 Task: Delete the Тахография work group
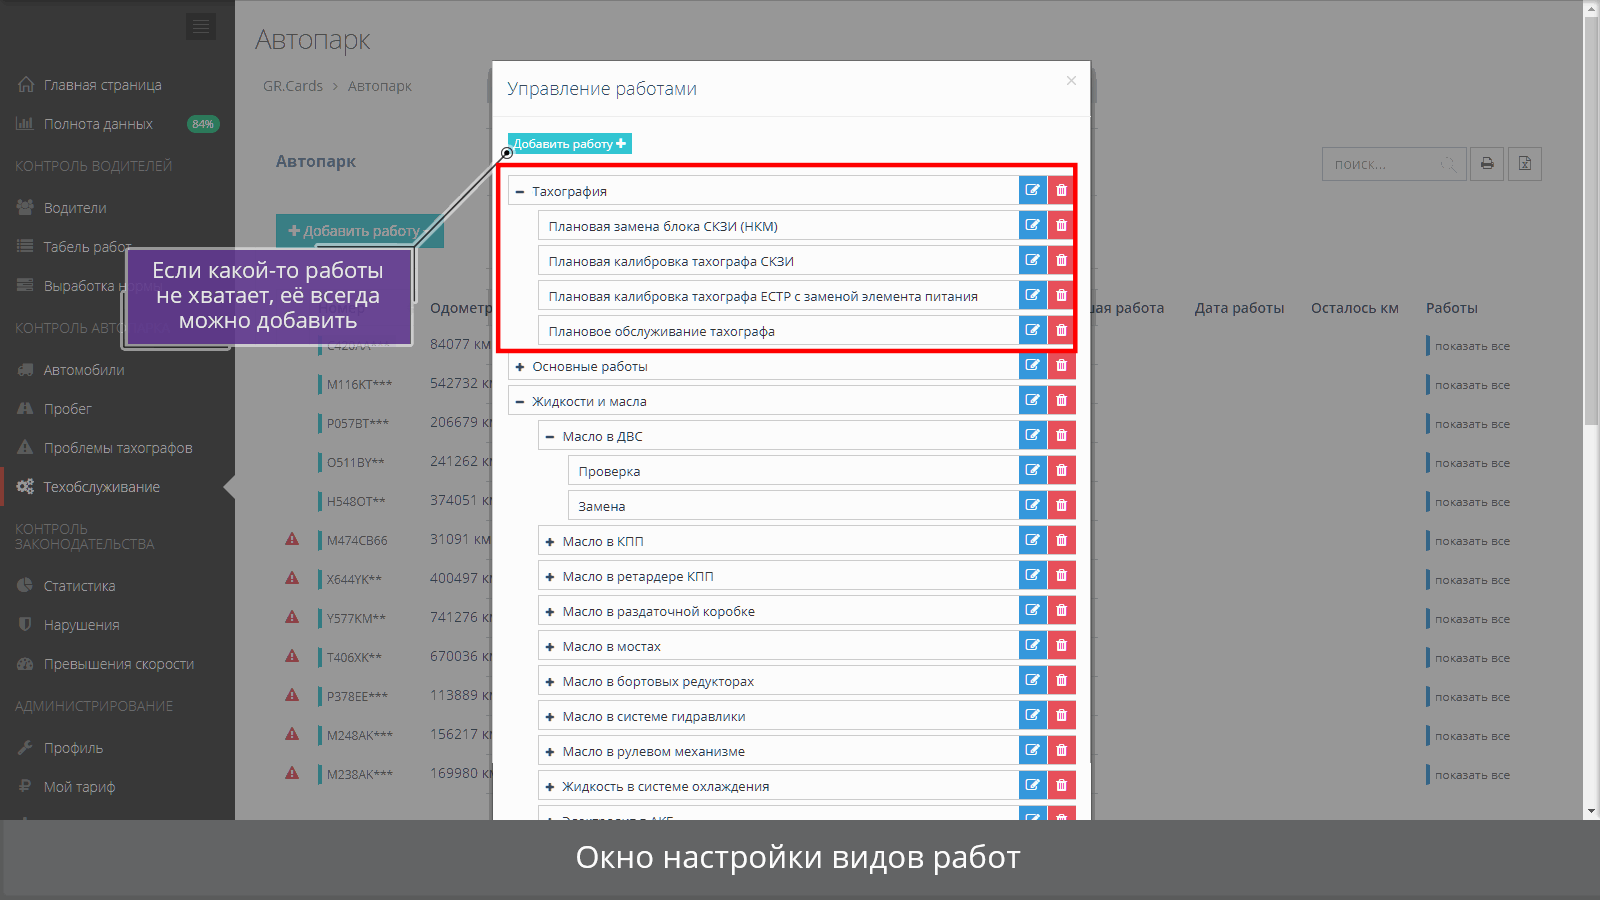(x=1061, y=190)
